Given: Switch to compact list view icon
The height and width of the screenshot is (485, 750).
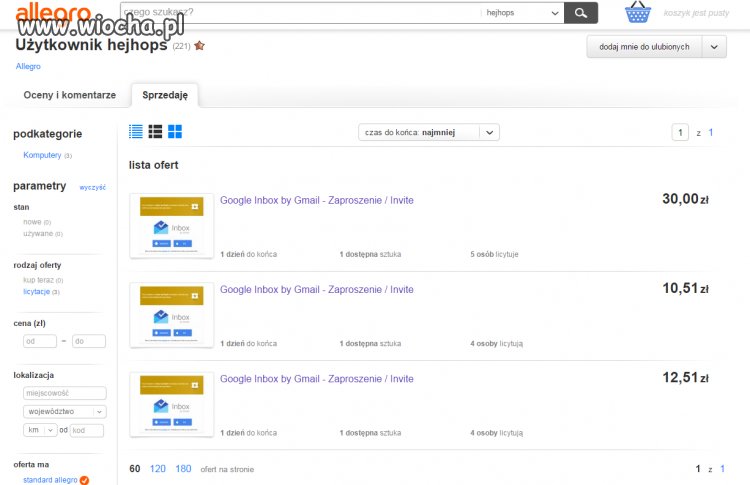Looking at the screenshot, I should [136, 131].
